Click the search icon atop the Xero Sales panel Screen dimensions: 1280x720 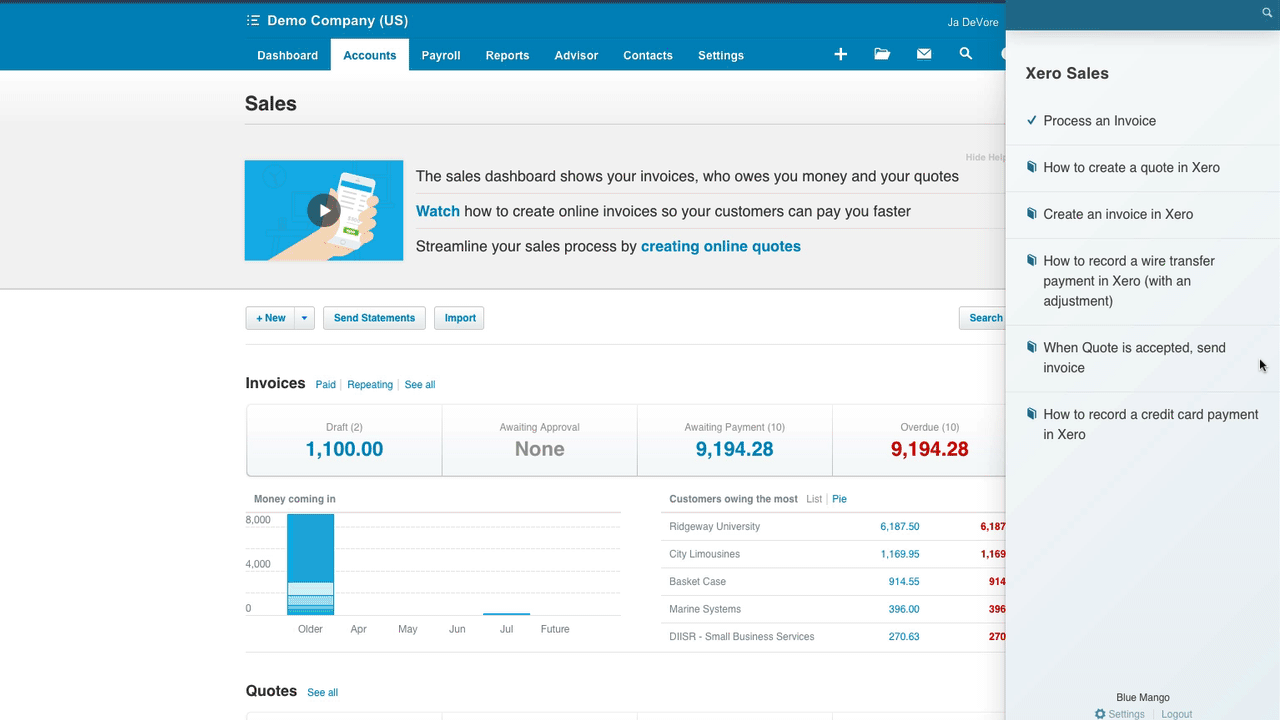coord(1266,13)
